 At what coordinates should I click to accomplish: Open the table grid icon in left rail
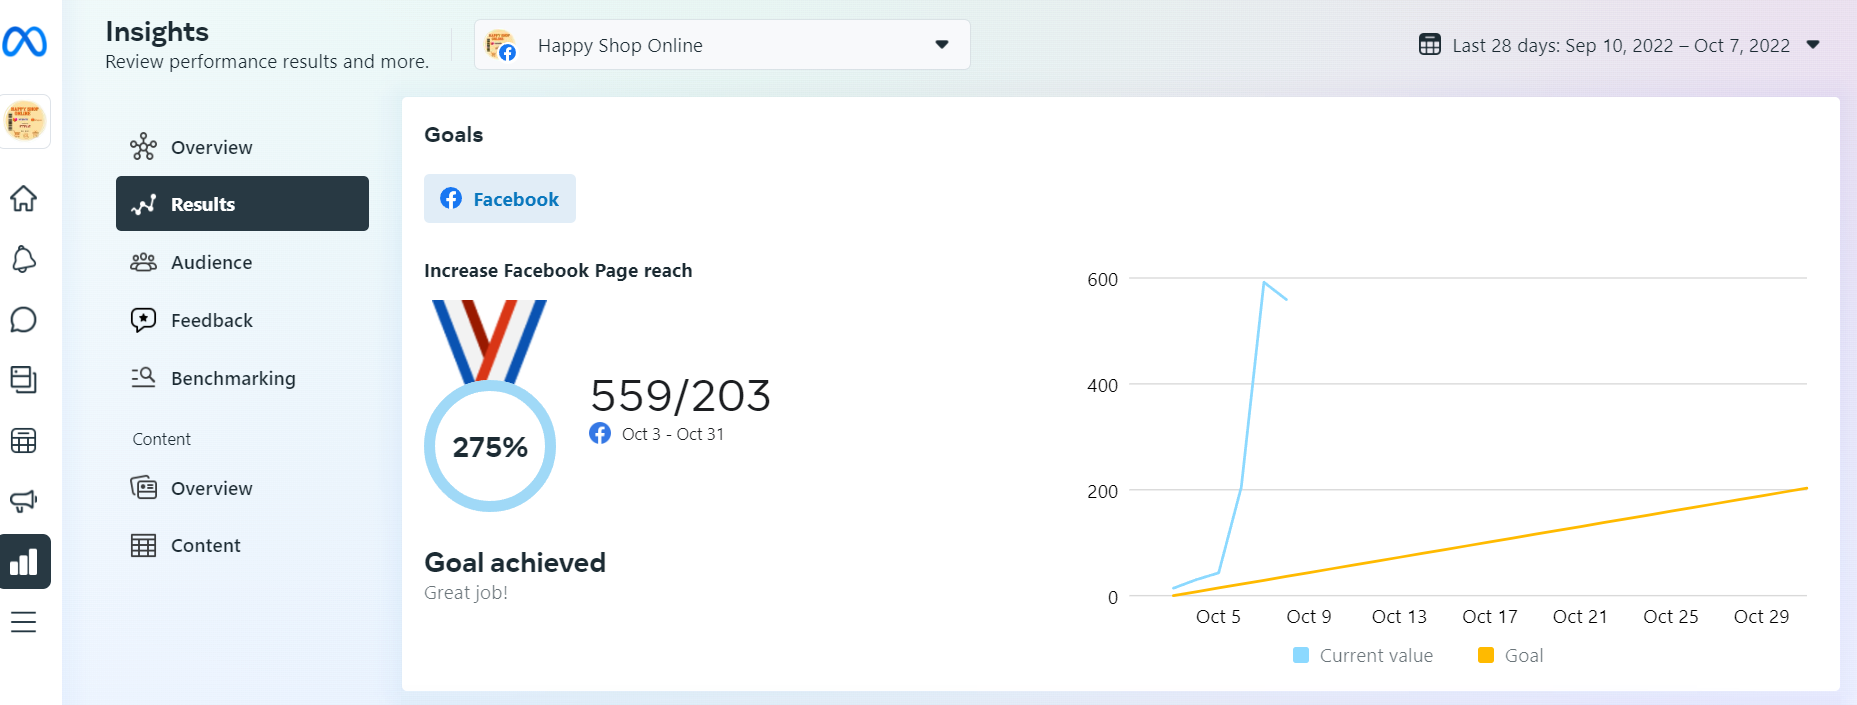coord(24,440)
